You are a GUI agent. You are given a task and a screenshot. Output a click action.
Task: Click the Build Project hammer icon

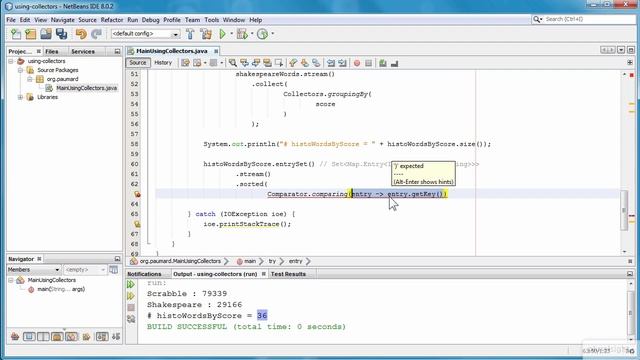coord(190,34)
